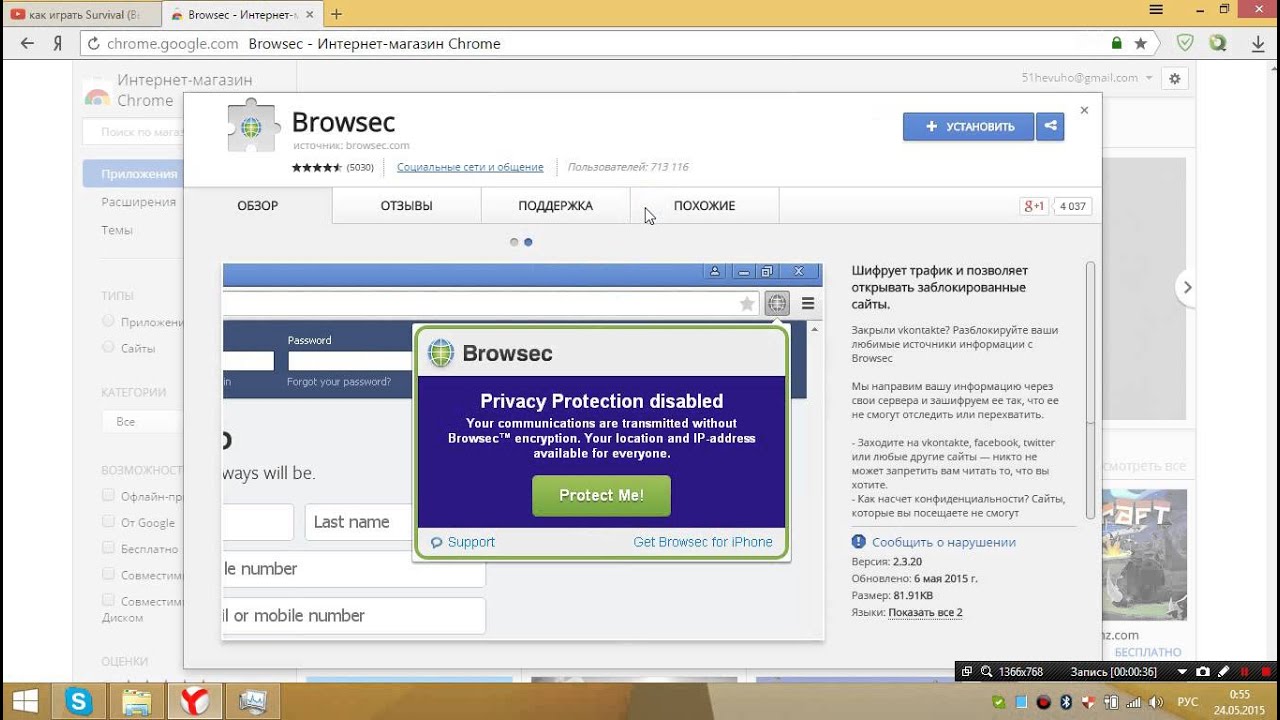Check the От Google checkbox
Screen dimensions: 1280x720
coord(108,521)
